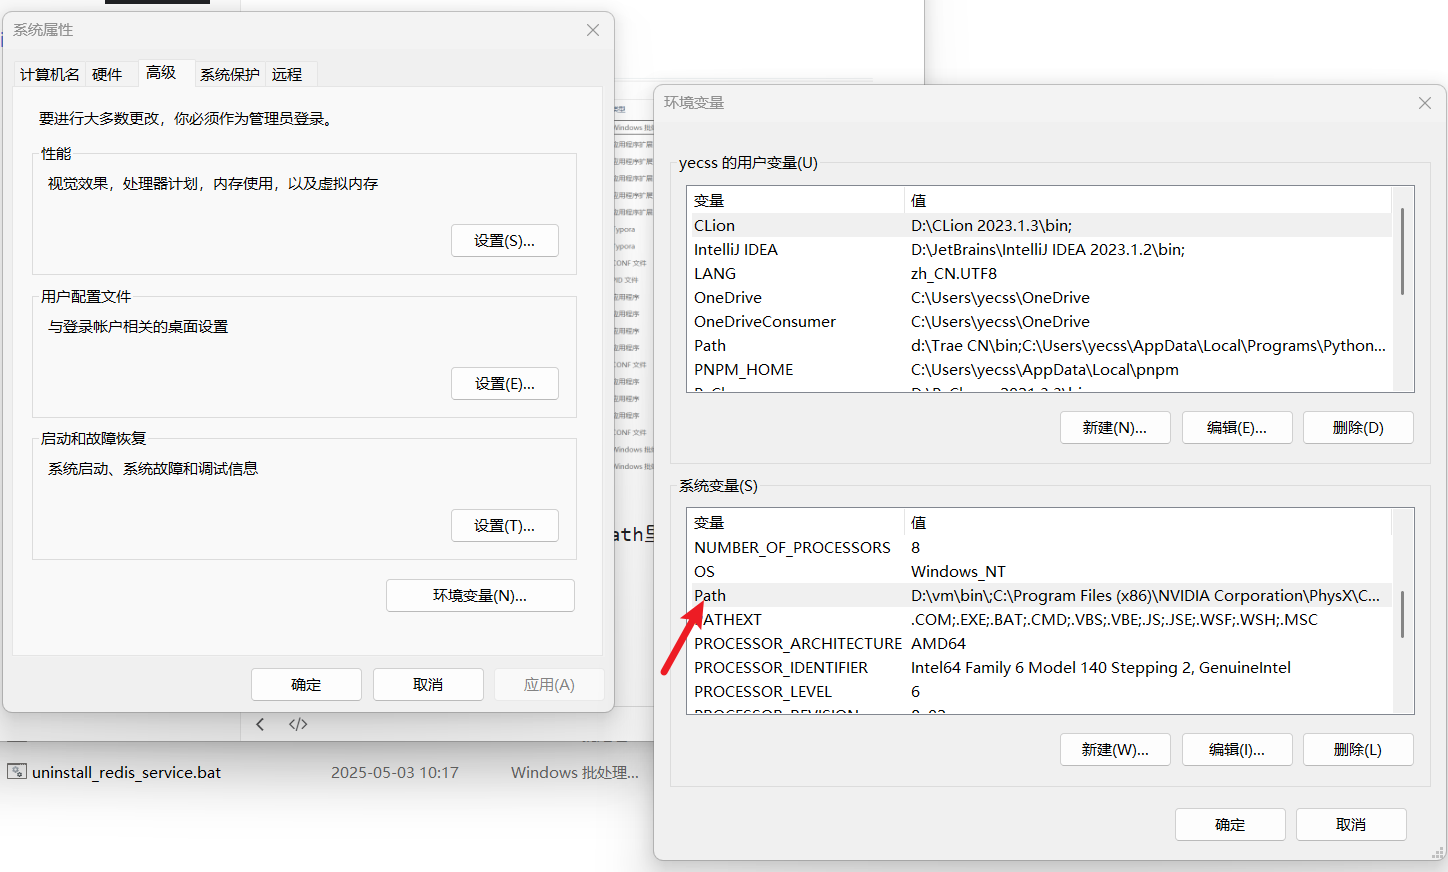Viewport: 1448px width, 872px height.
Task: Close the 系统属性 dialog window
Action: pyautogui.click(x=593, y=30)
